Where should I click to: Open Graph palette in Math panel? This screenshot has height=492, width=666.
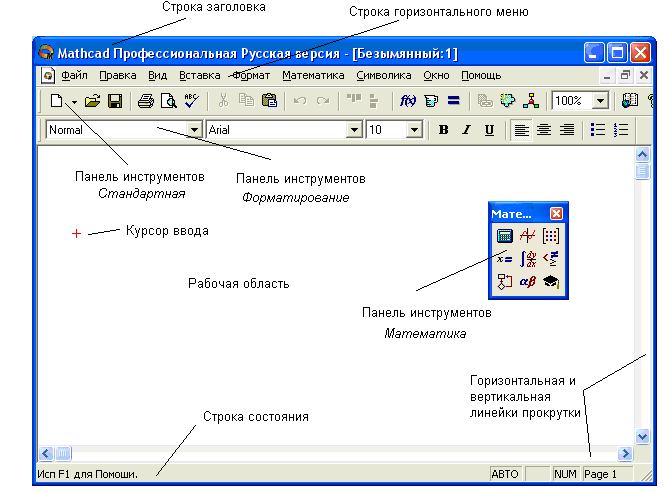click(528, 236)
